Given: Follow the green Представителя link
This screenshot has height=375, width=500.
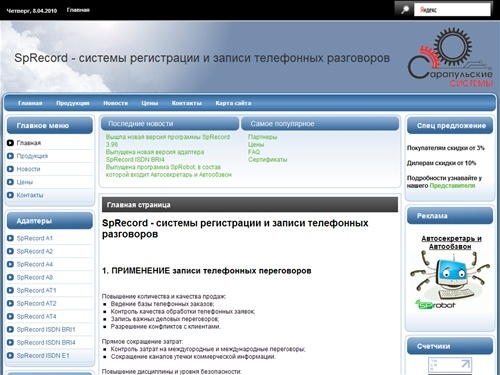Looking at the screenshot, I should pyautogui.click(x=452, y=186).
